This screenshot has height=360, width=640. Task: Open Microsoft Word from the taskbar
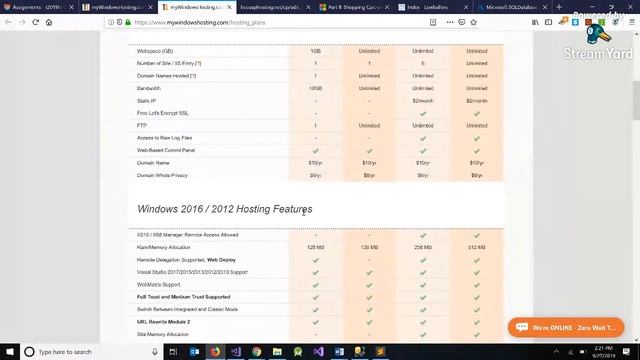(339, 352)
